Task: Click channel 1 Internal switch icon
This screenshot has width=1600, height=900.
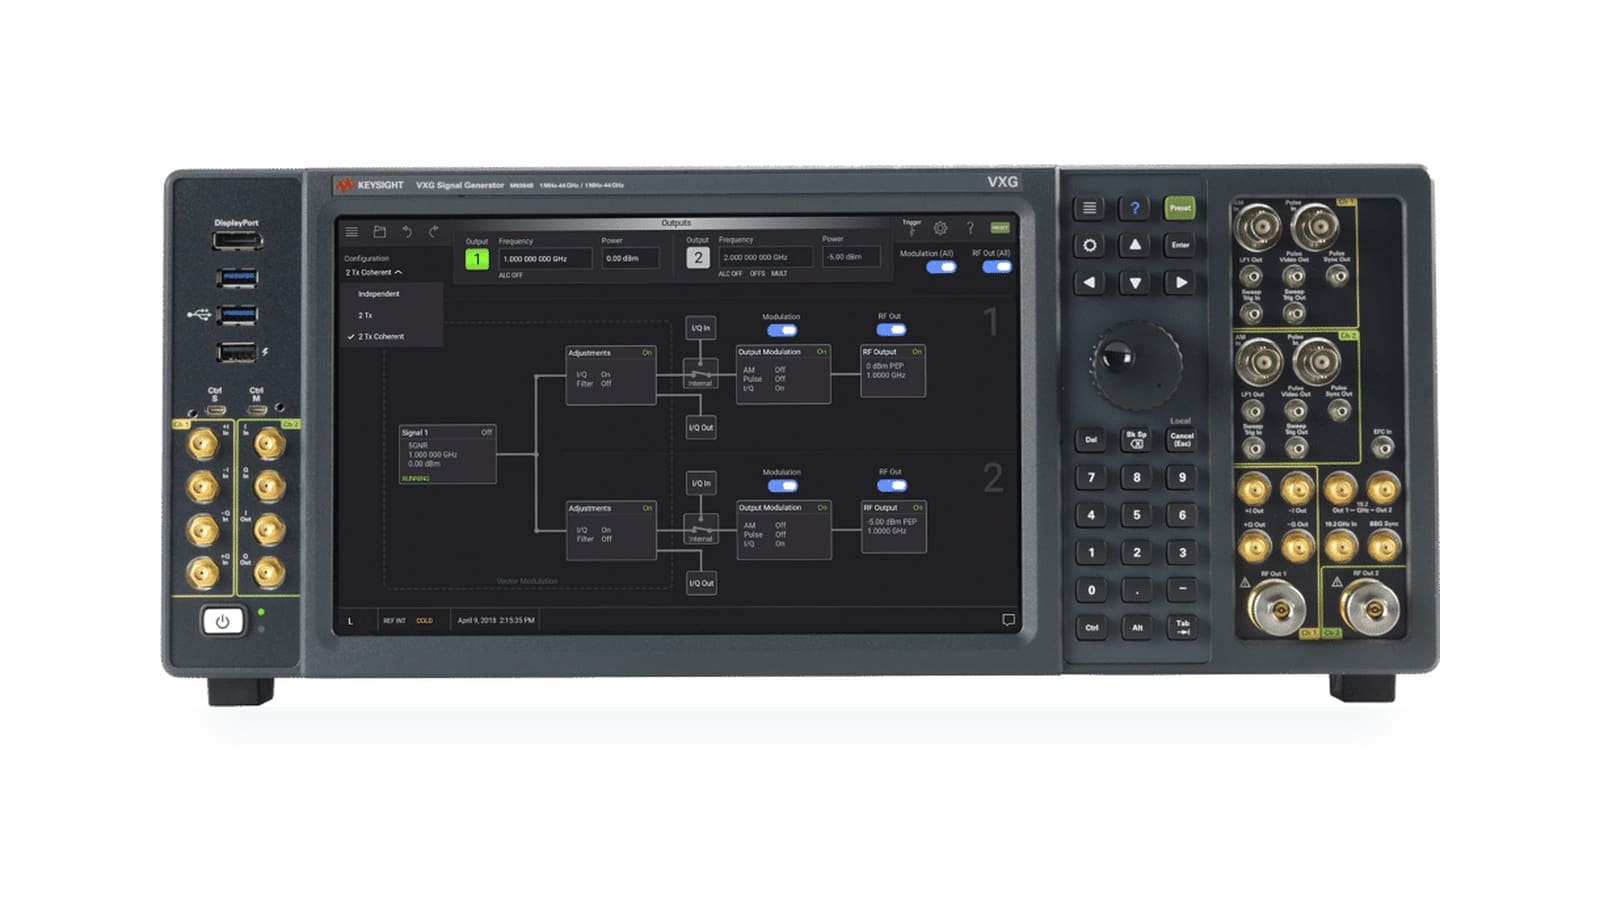Action: (700, 375)
